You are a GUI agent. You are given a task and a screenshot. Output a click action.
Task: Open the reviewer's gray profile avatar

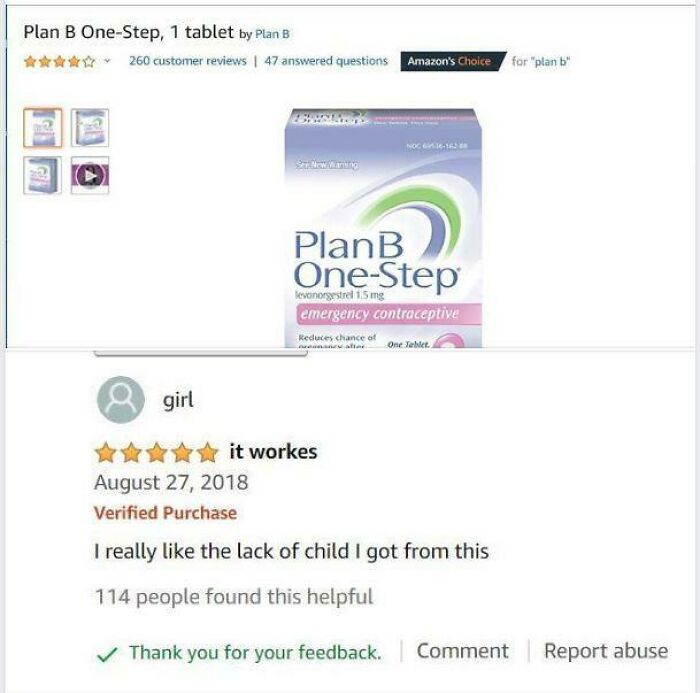(121, 399)
